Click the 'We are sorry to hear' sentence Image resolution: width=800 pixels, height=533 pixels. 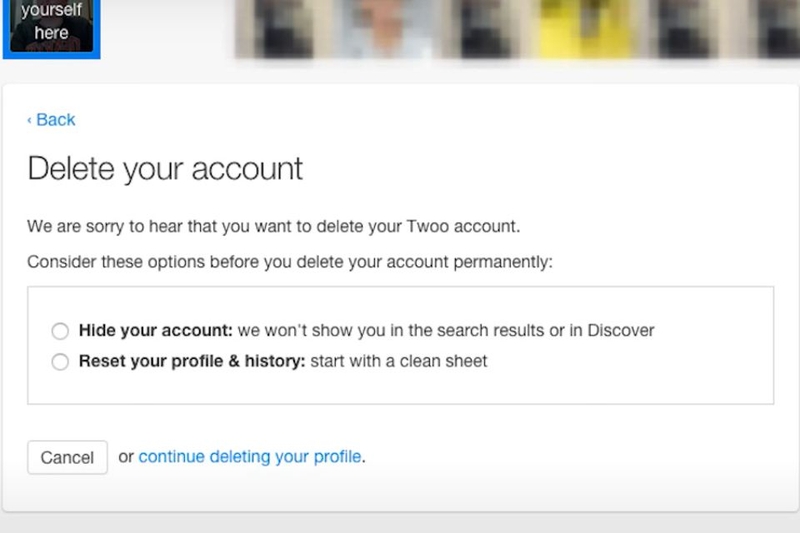point(273,226)
